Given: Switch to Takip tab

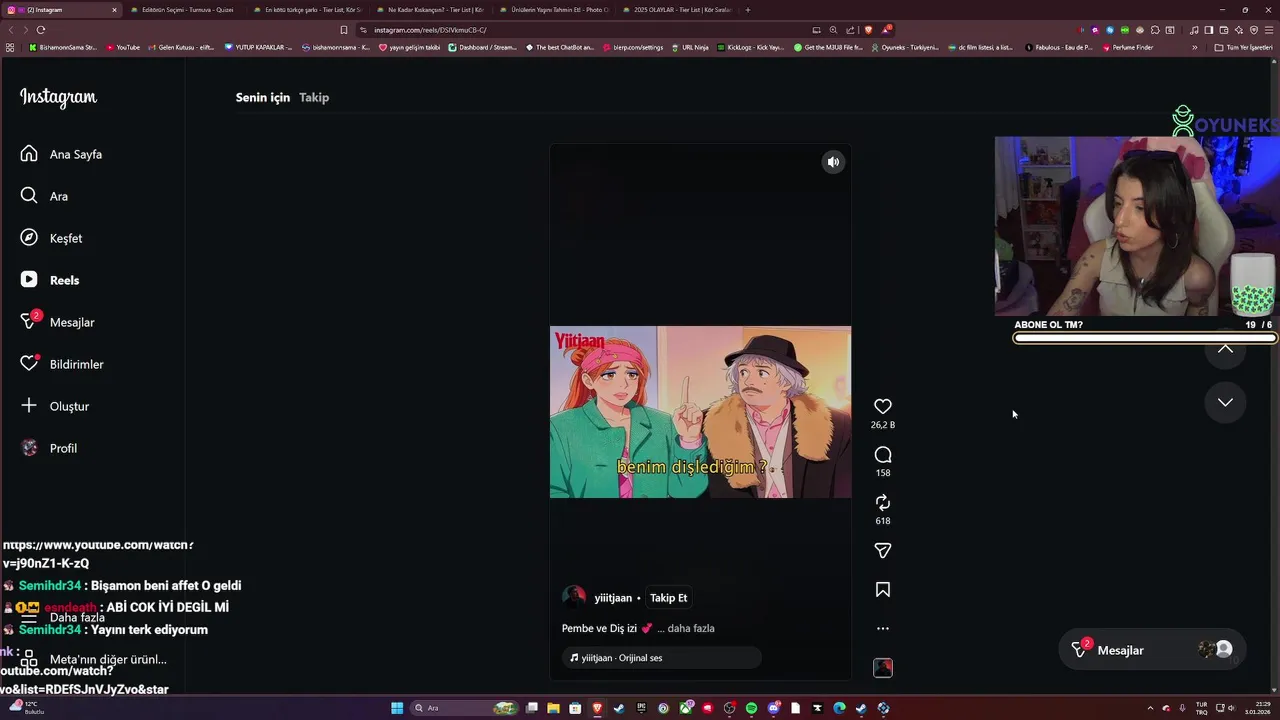Looking at the screenshot, I should (314, 97).
